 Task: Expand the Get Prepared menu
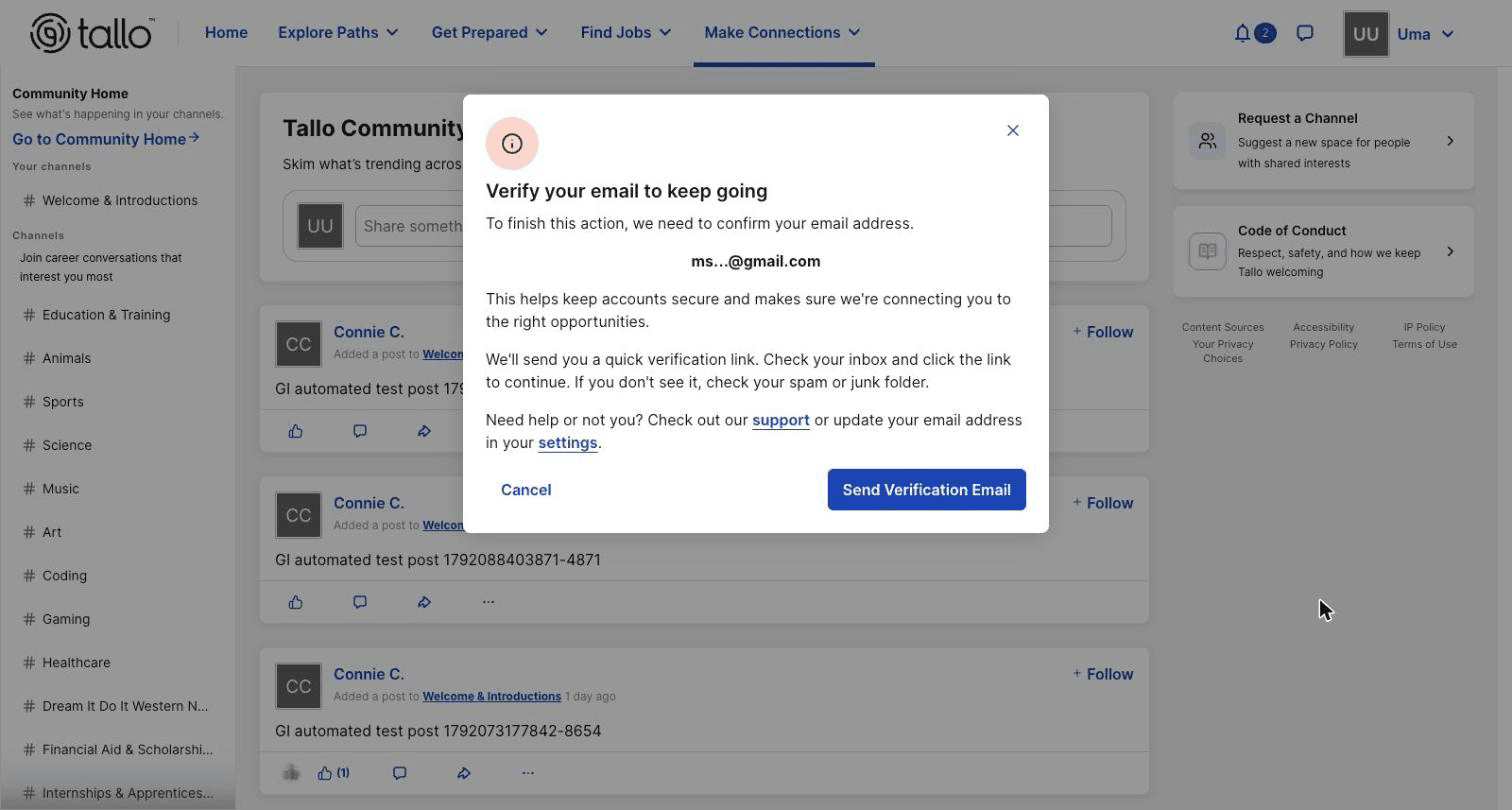[x=490, y=32]
